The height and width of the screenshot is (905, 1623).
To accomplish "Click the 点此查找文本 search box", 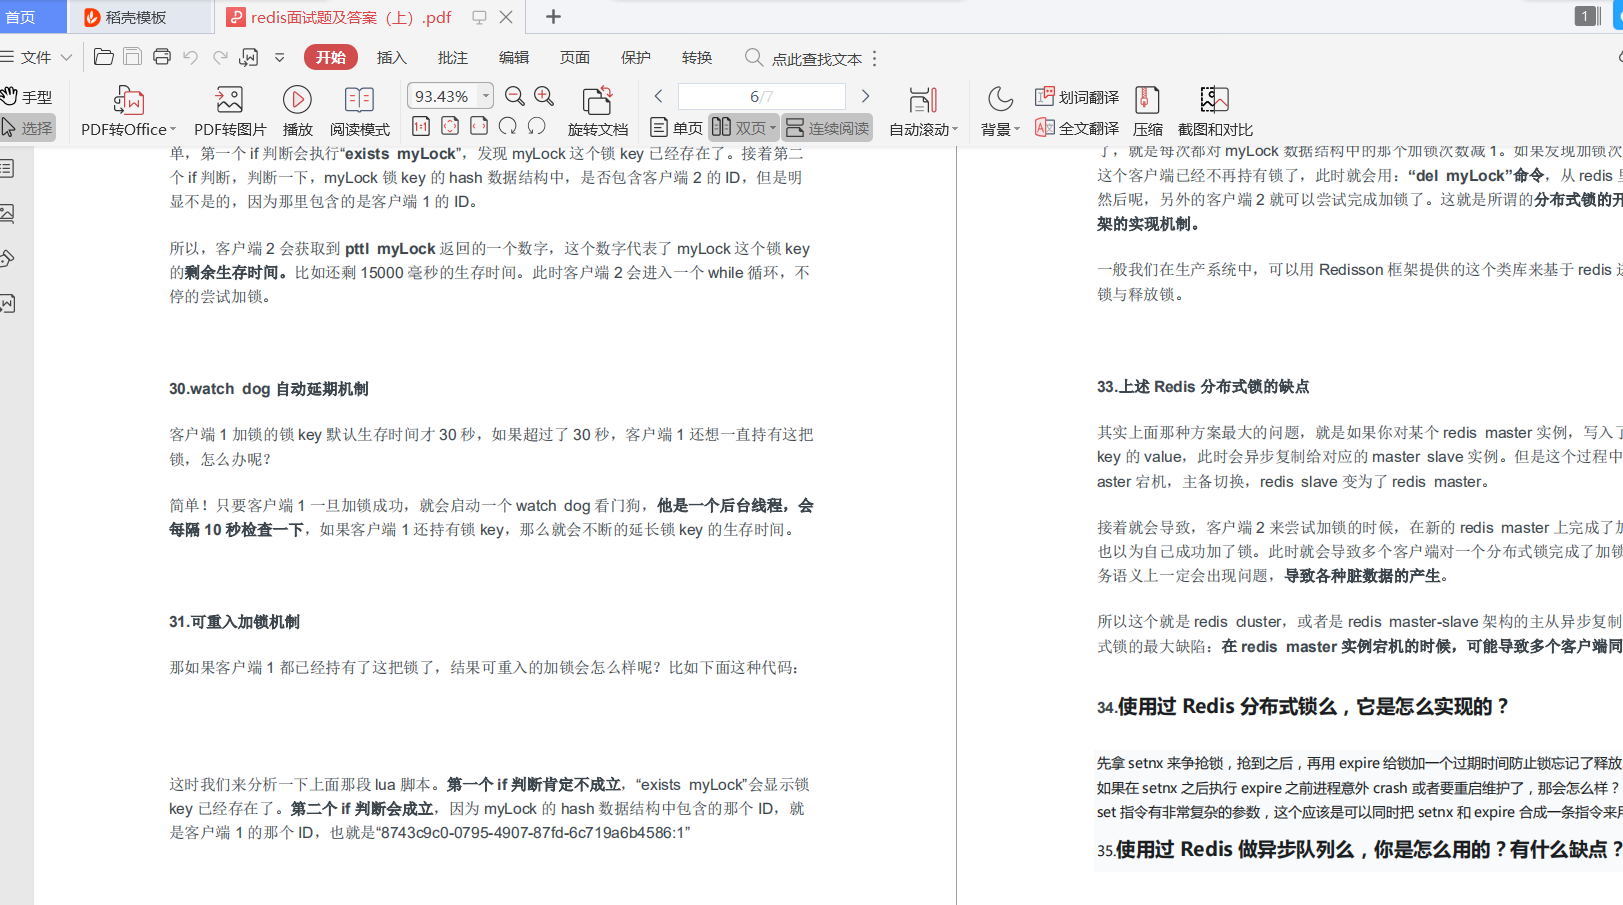I will [817, 59].
